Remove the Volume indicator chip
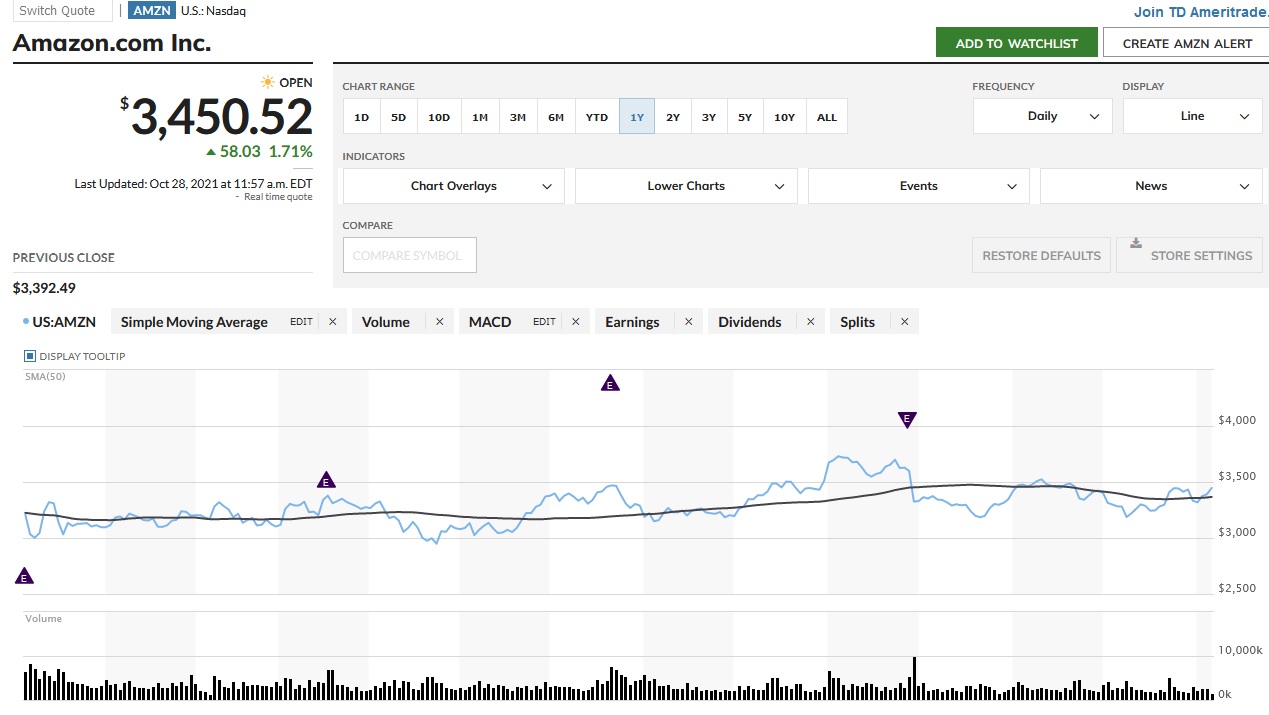Viewport: 1269px width, 715px height. pyautogui.click(x=439, y=322)
